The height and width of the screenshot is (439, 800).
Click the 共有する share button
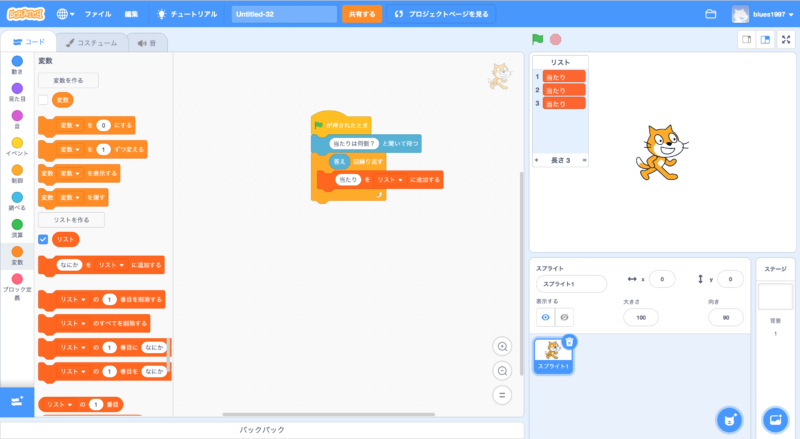[x=361, y=15]
